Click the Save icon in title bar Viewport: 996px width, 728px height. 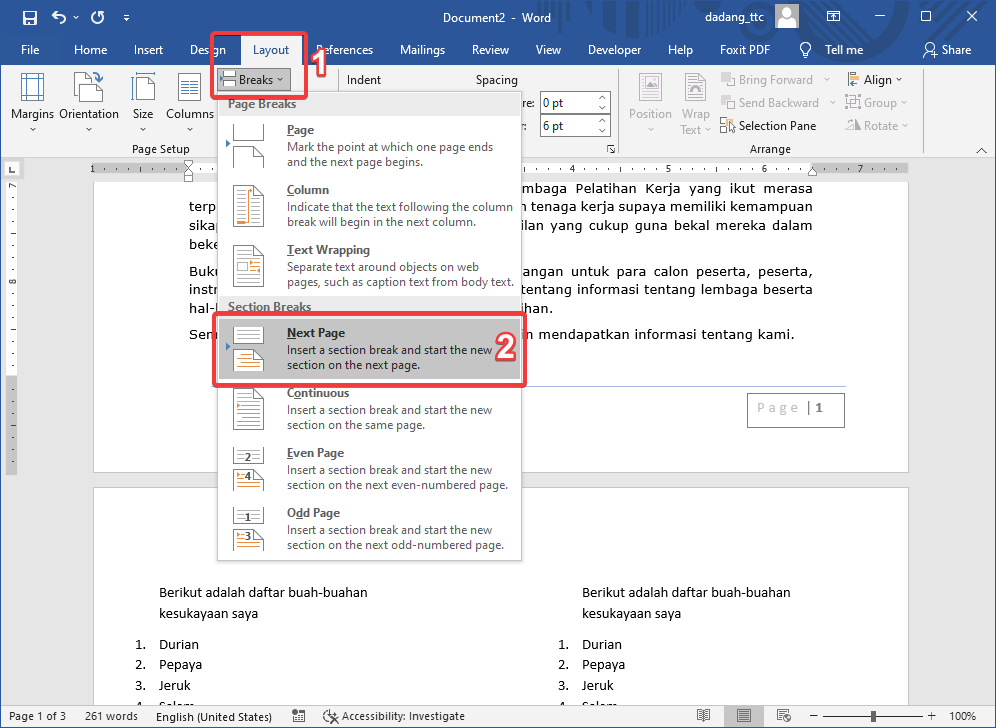(29, 18)
